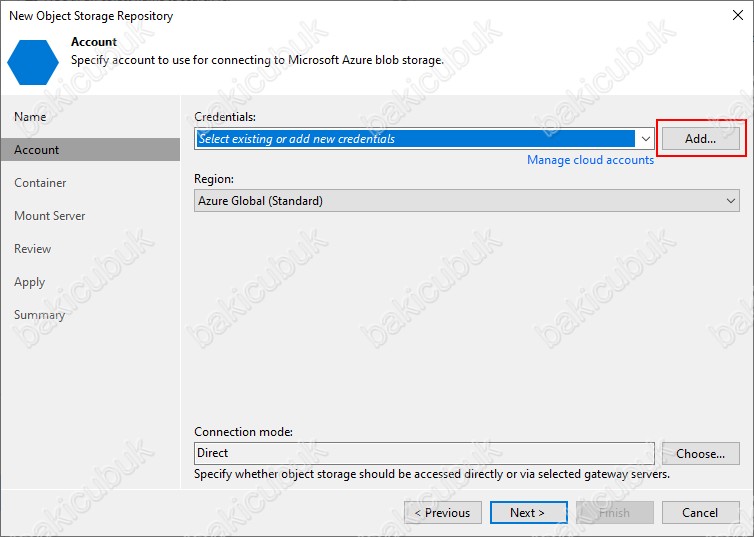Go to the Next > step

pyautogui.click(x=528, y=512)
